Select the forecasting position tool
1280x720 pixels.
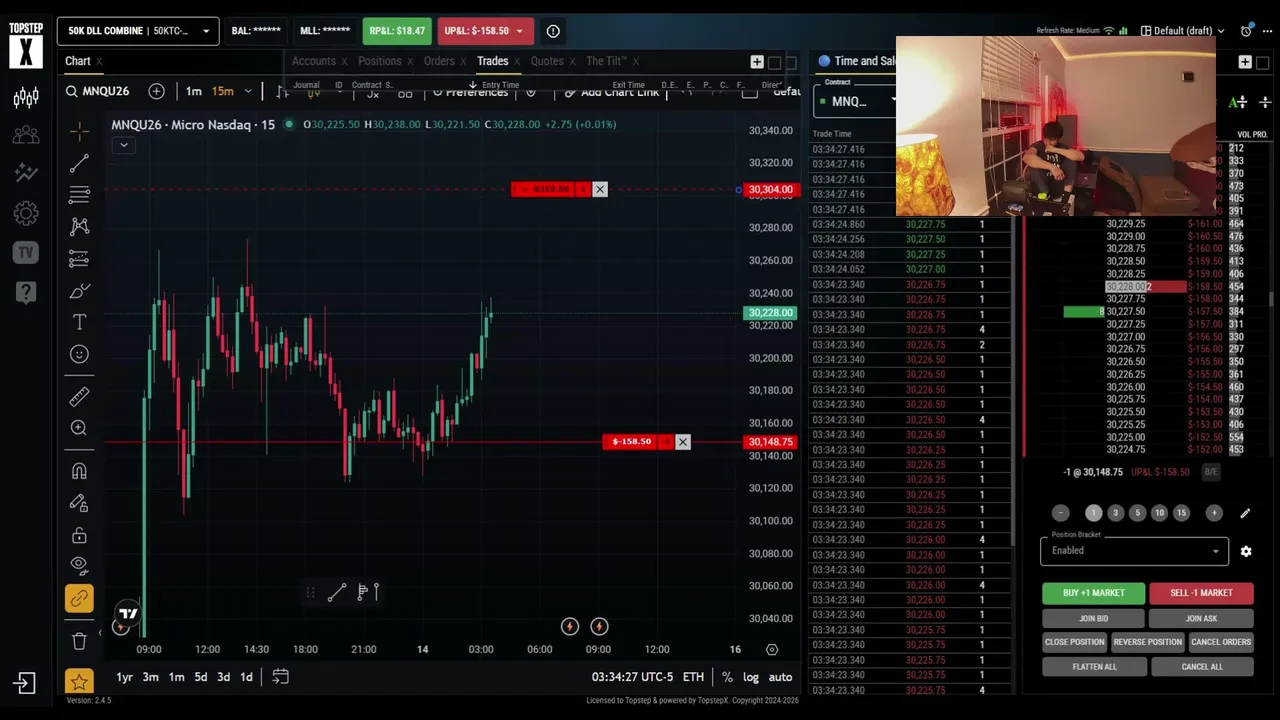click(x=80, y=259)
